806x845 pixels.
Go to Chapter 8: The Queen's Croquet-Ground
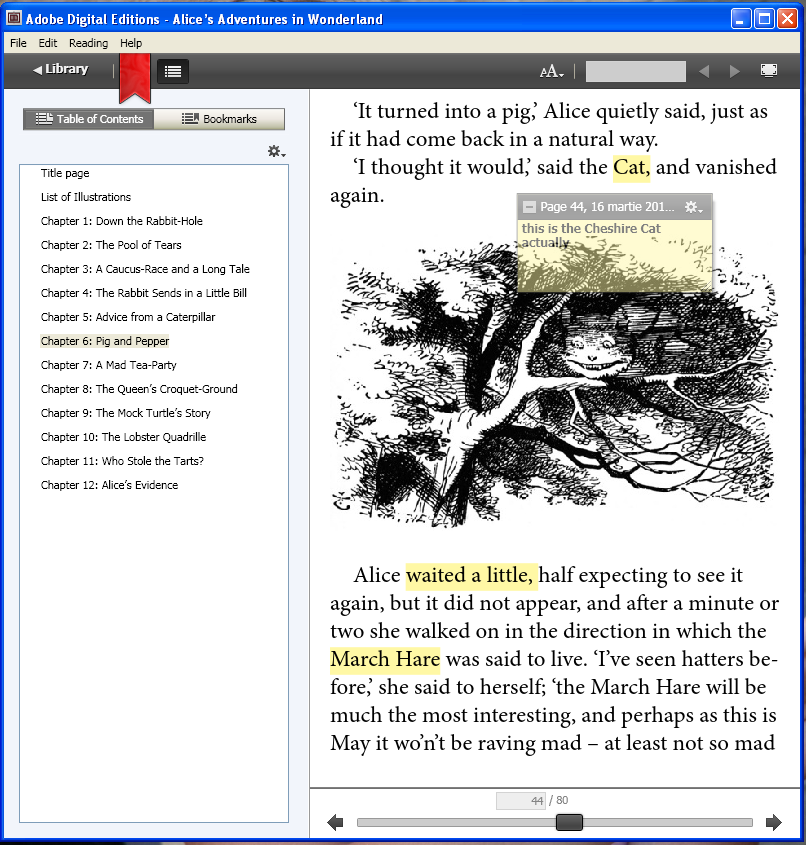pyautogui.click(x=139, y=389)
